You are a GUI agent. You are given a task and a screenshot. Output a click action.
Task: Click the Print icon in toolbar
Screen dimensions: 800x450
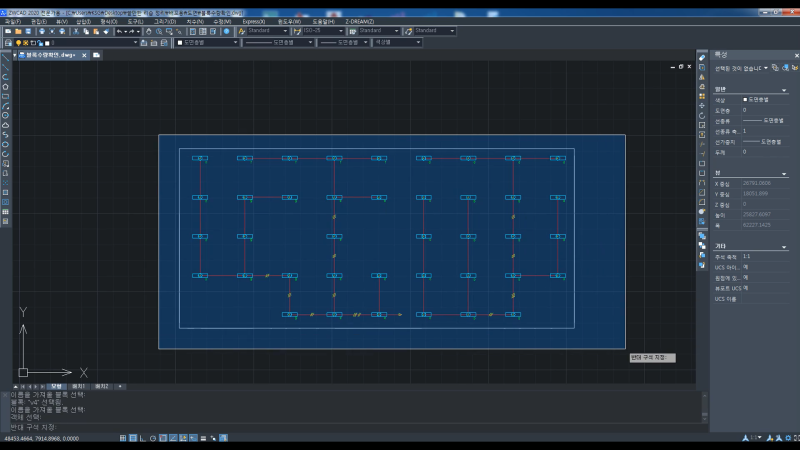coord(42,31)
